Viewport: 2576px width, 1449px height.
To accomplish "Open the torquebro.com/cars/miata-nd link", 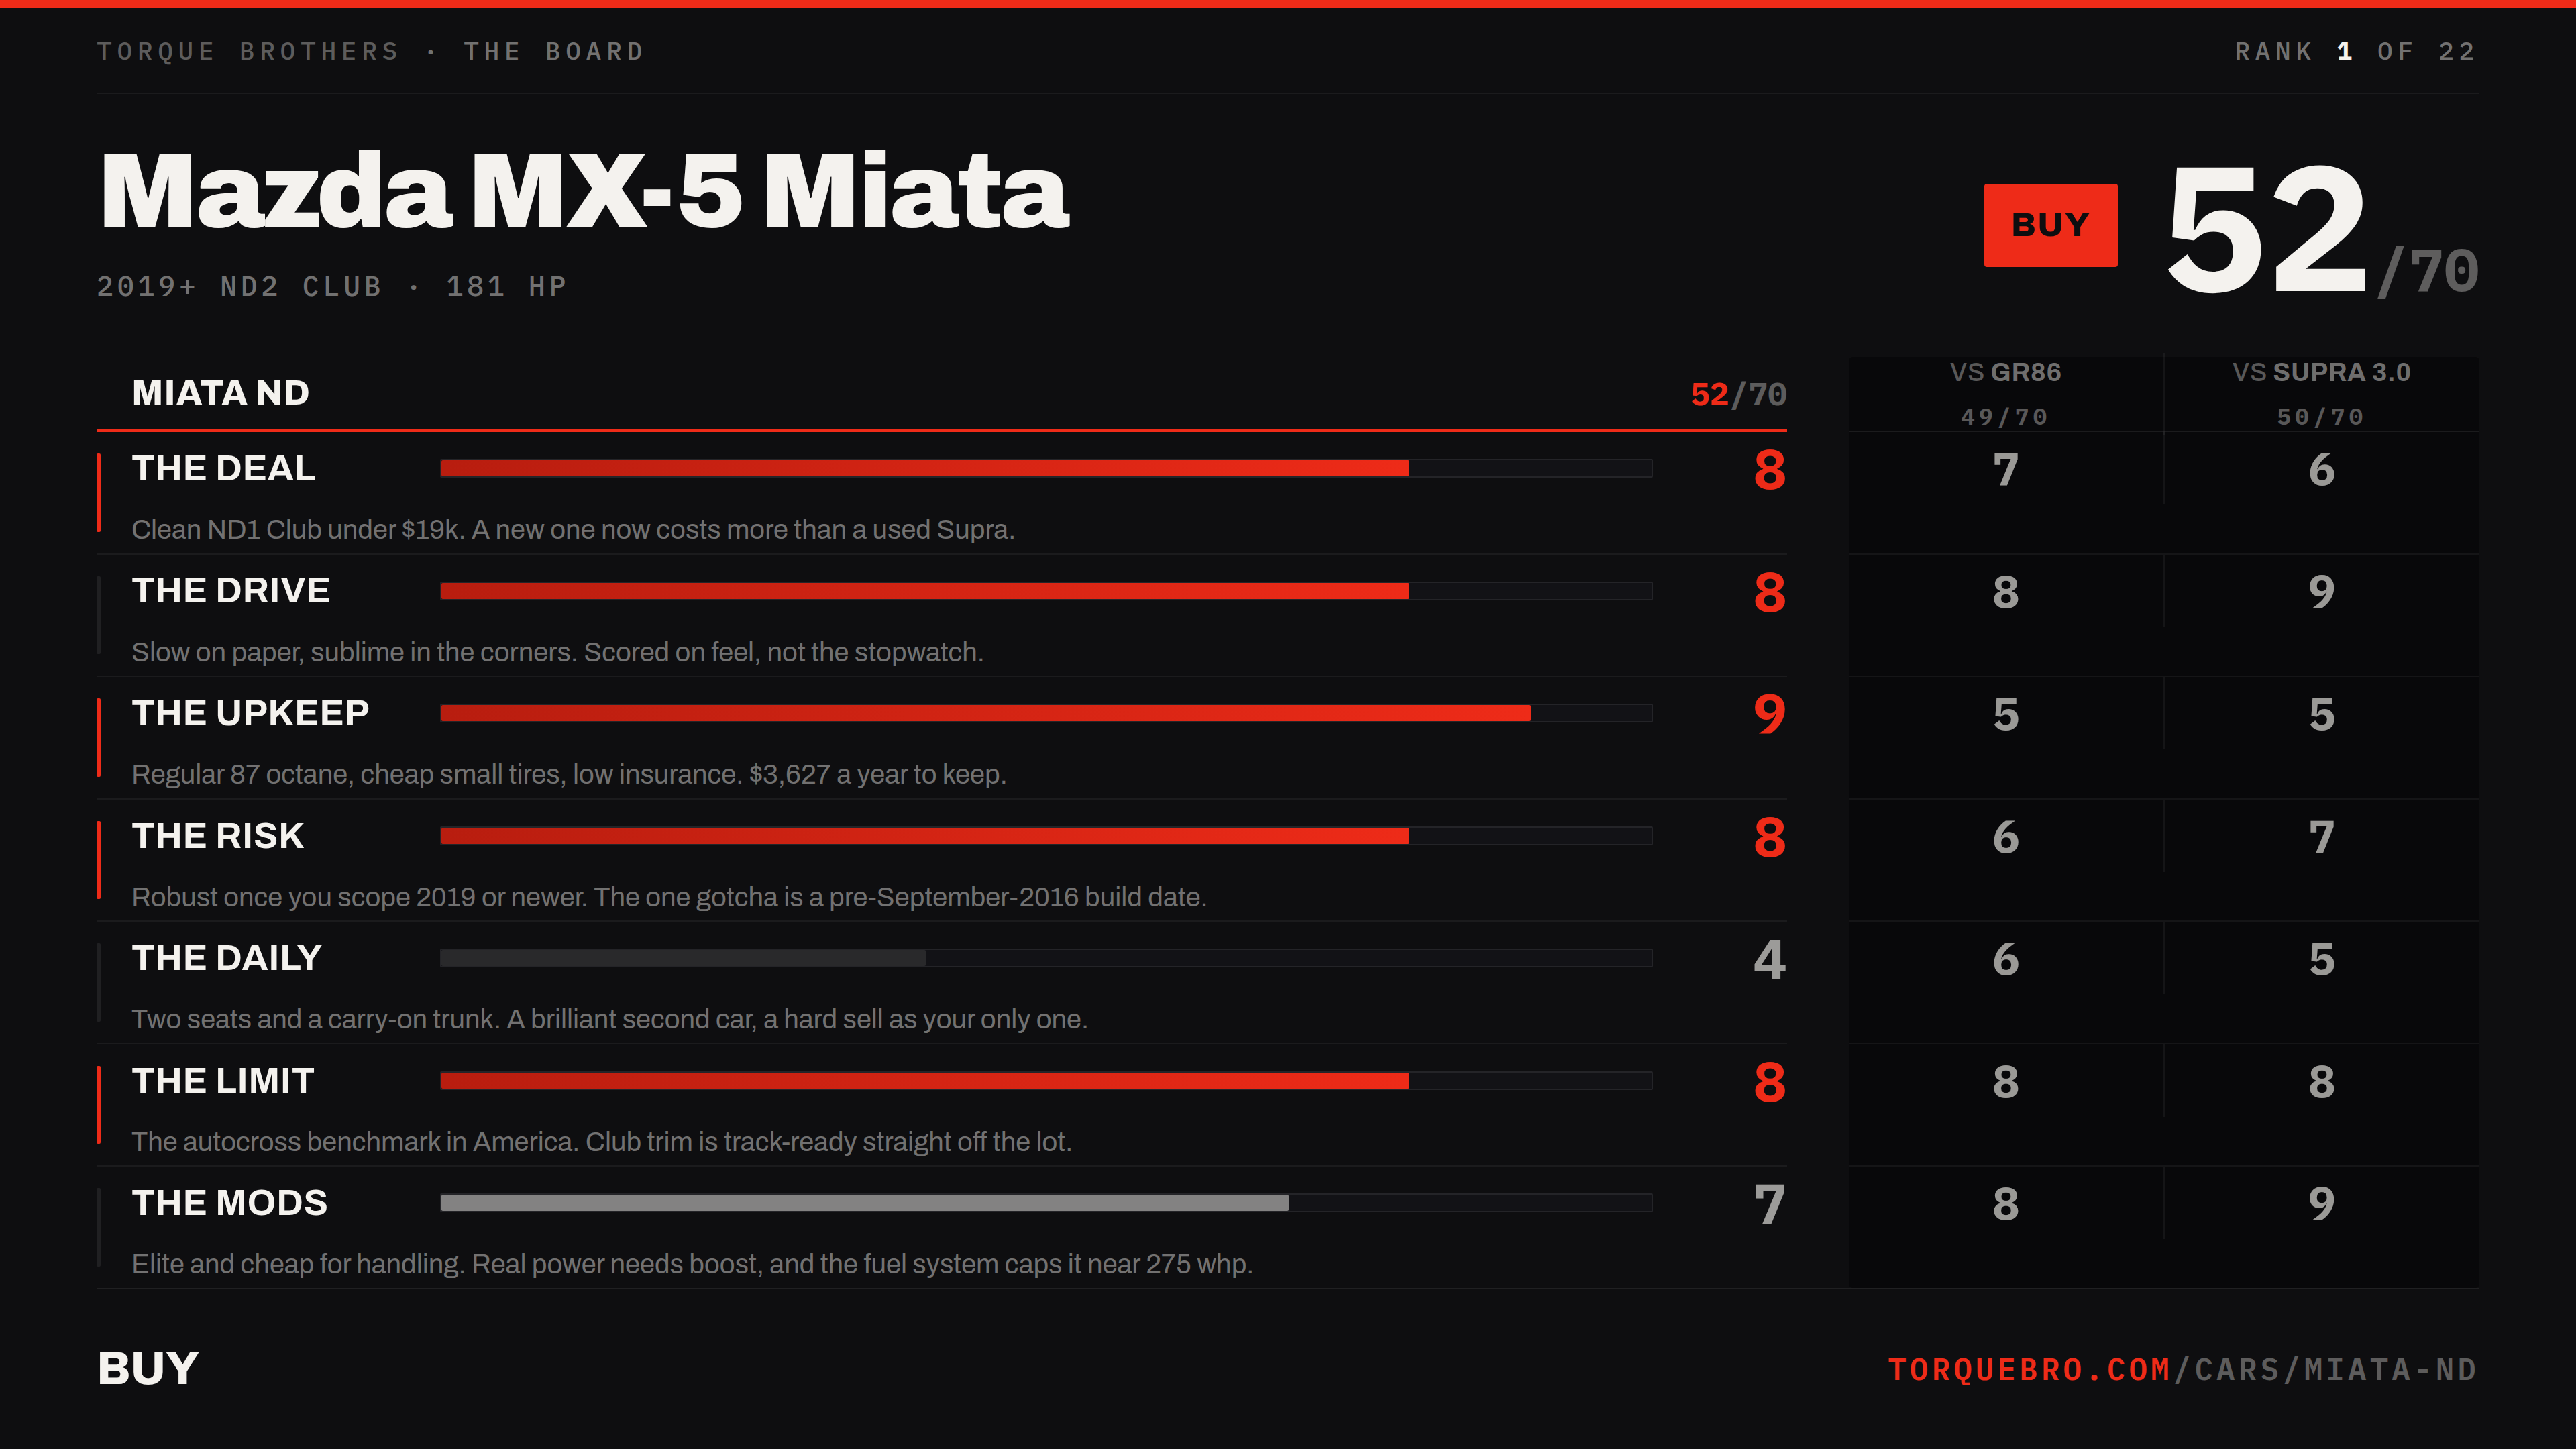I will pyautogui.click(x=2182, y=1369).
